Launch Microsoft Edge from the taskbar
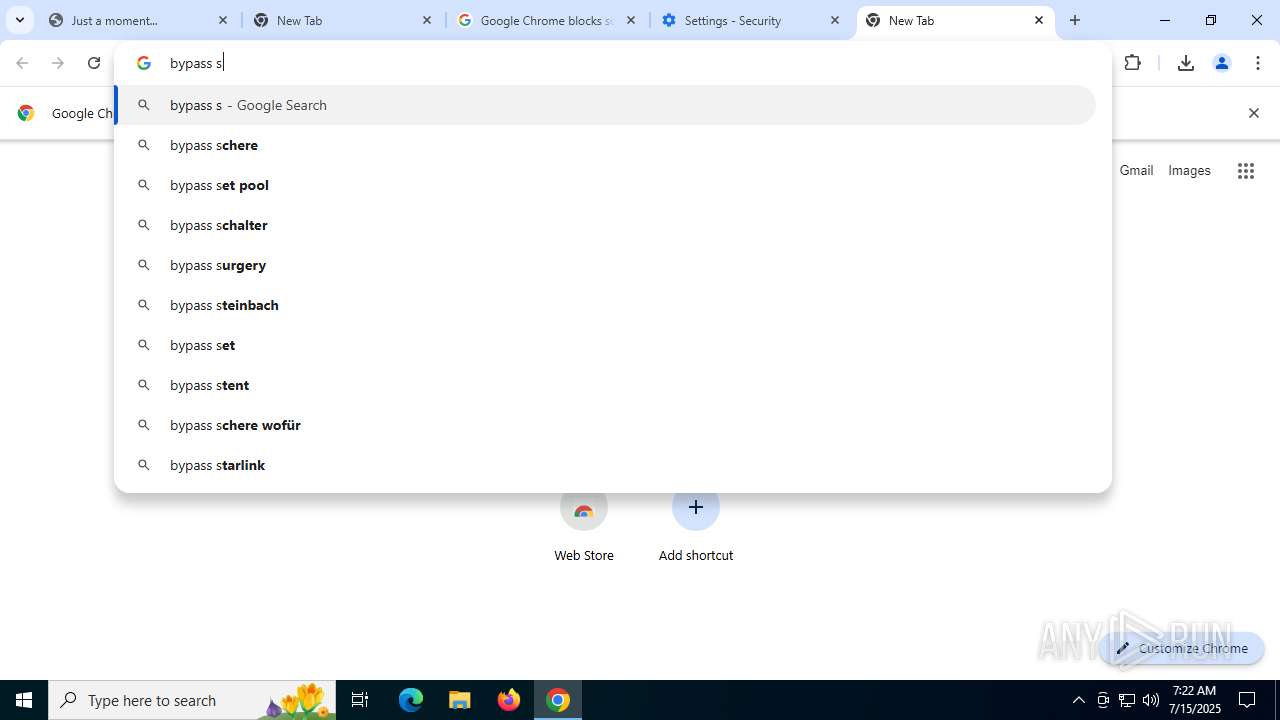 (x=411, y=700)
